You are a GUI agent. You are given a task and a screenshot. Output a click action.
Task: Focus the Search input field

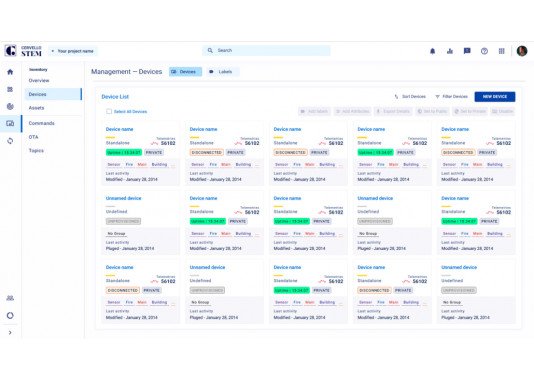point(266,50)
